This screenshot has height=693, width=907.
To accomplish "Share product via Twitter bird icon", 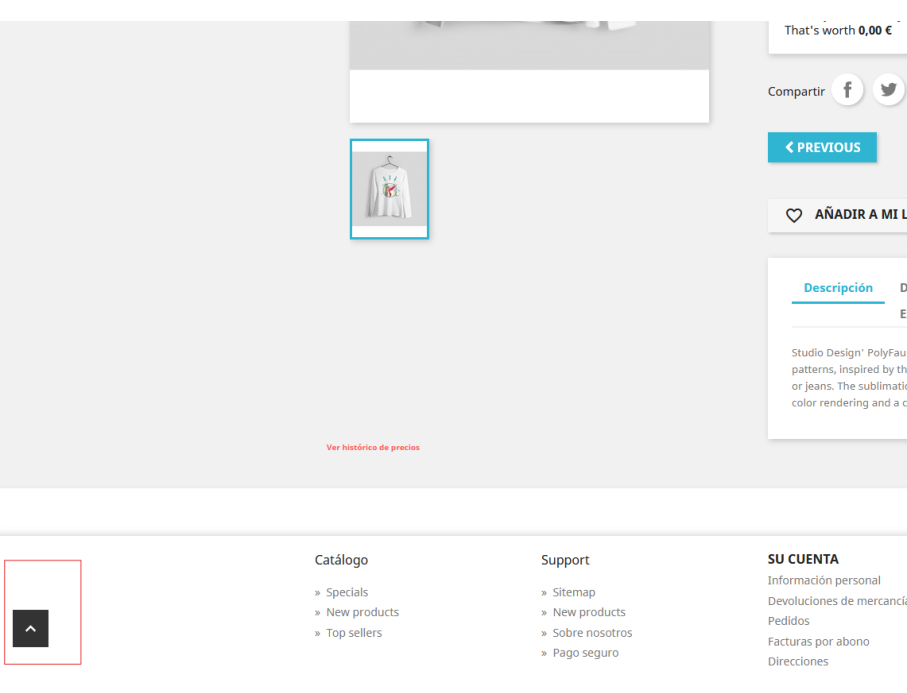I will pos(888,90).
